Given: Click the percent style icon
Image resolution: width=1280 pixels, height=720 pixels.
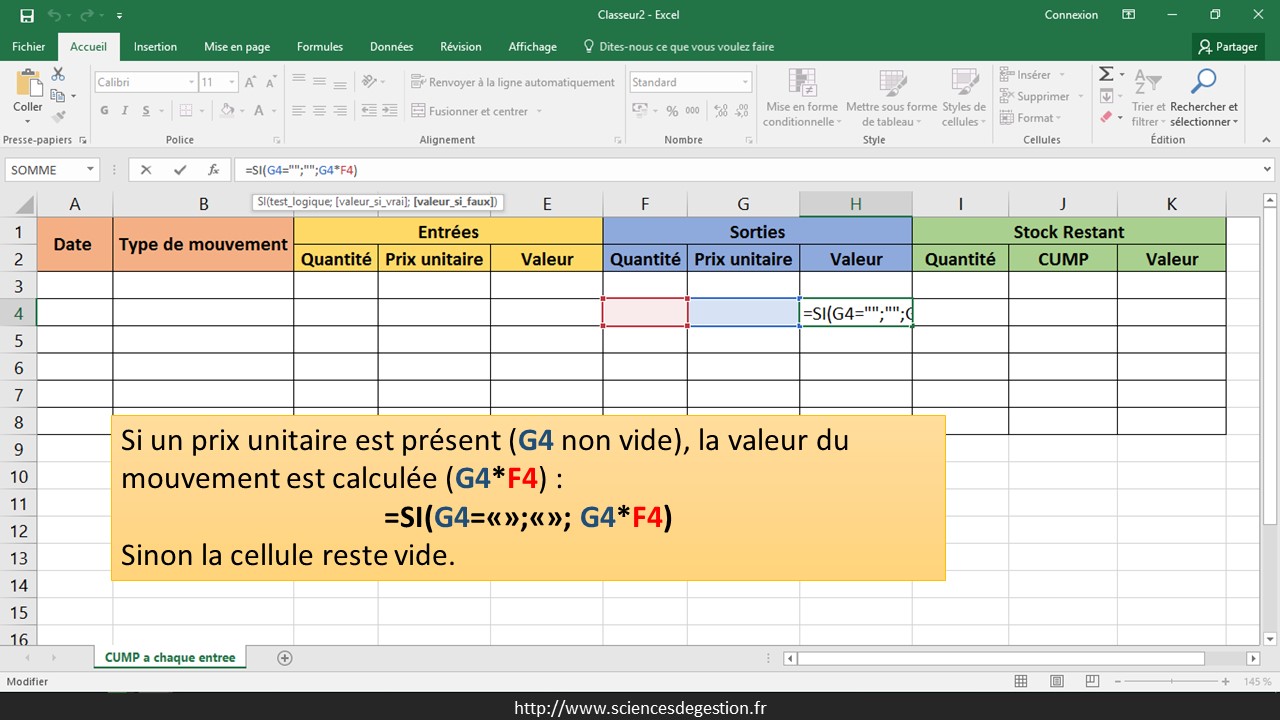Looking at the screenshot, I should click(672, 111).
